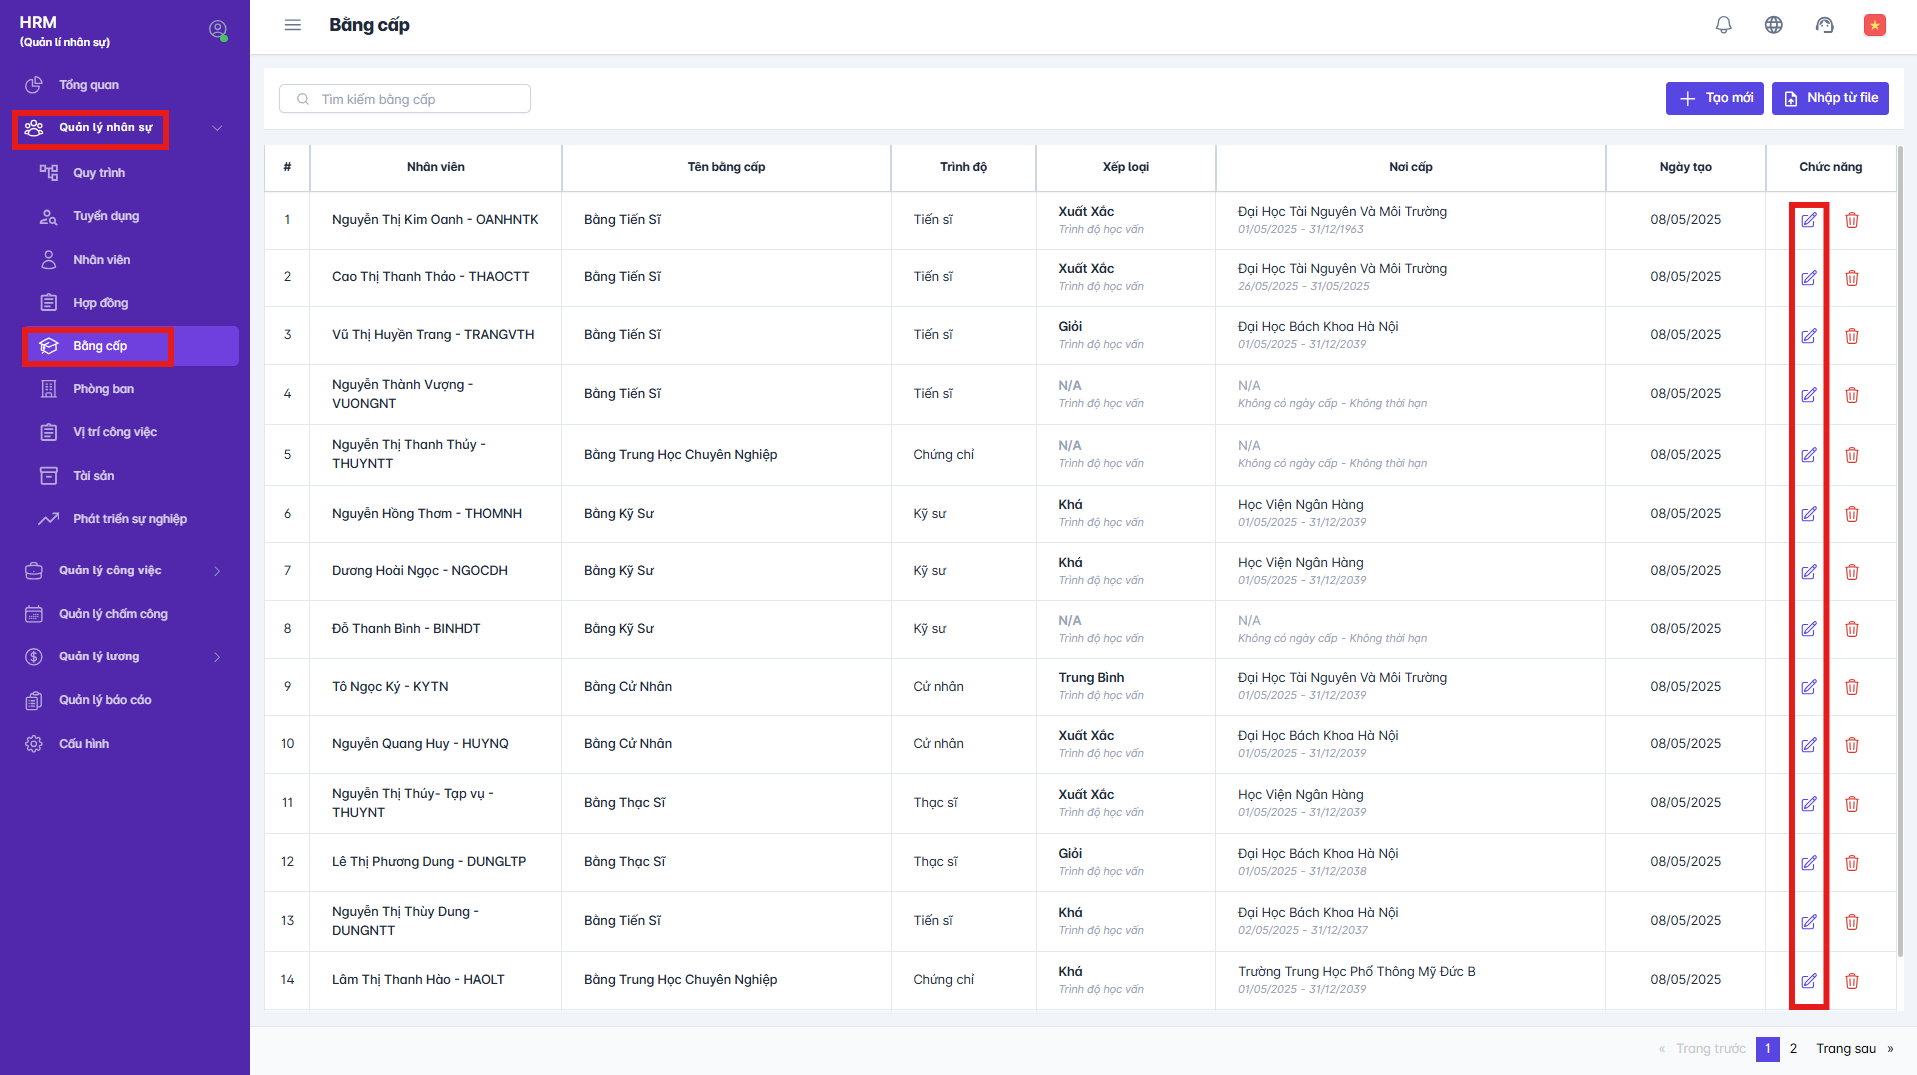
Task: Click the Nhập từ file button
Action: click(x=1829, y=98)
